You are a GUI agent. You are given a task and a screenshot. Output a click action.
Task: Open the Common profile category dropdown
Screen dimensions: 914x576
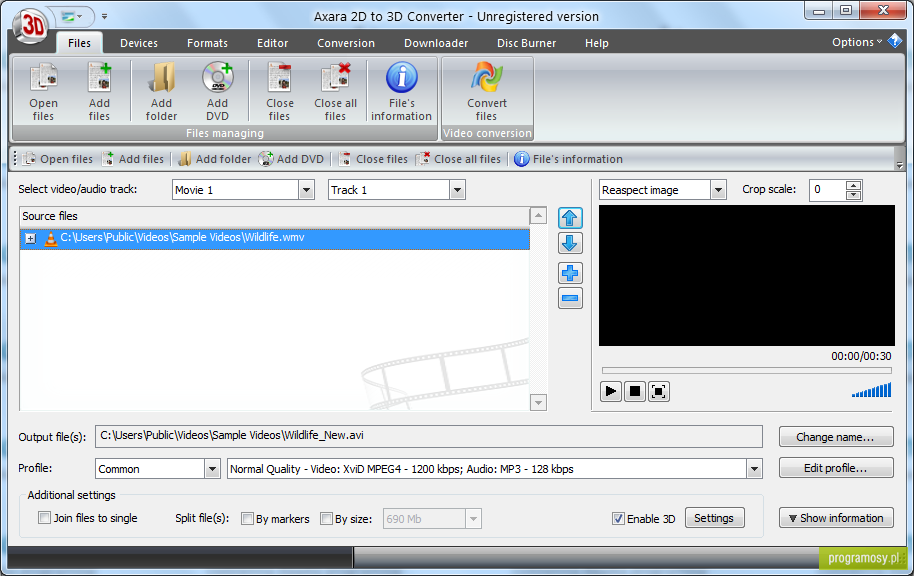(x=213, y=469)
